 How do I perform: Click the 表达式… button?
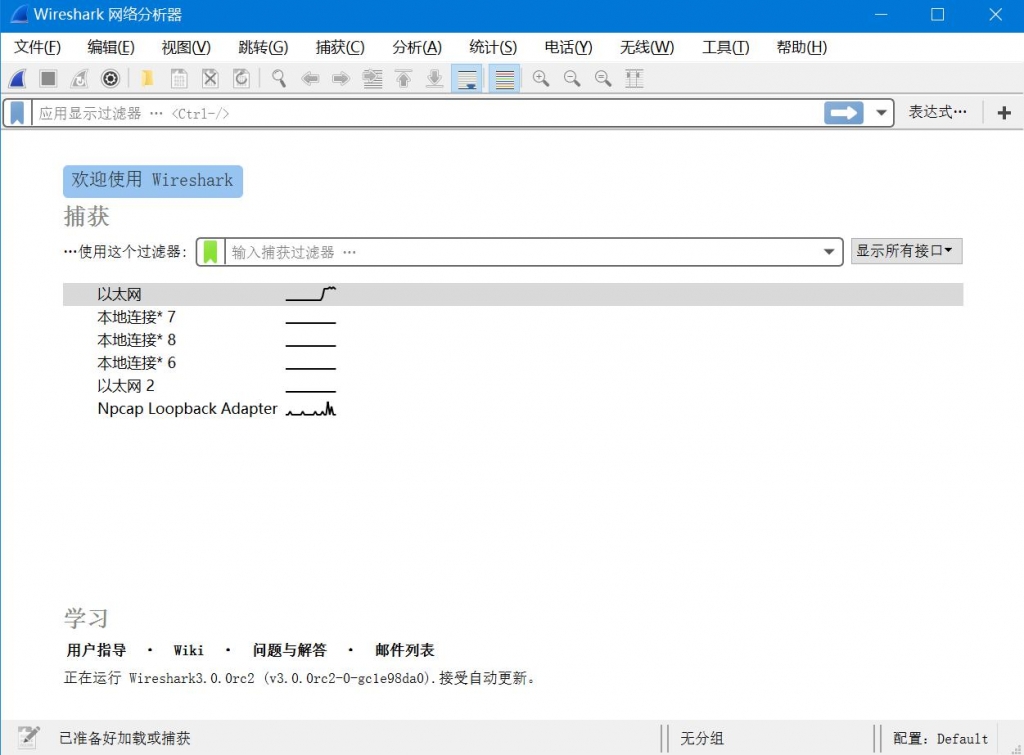coord(938,112)
